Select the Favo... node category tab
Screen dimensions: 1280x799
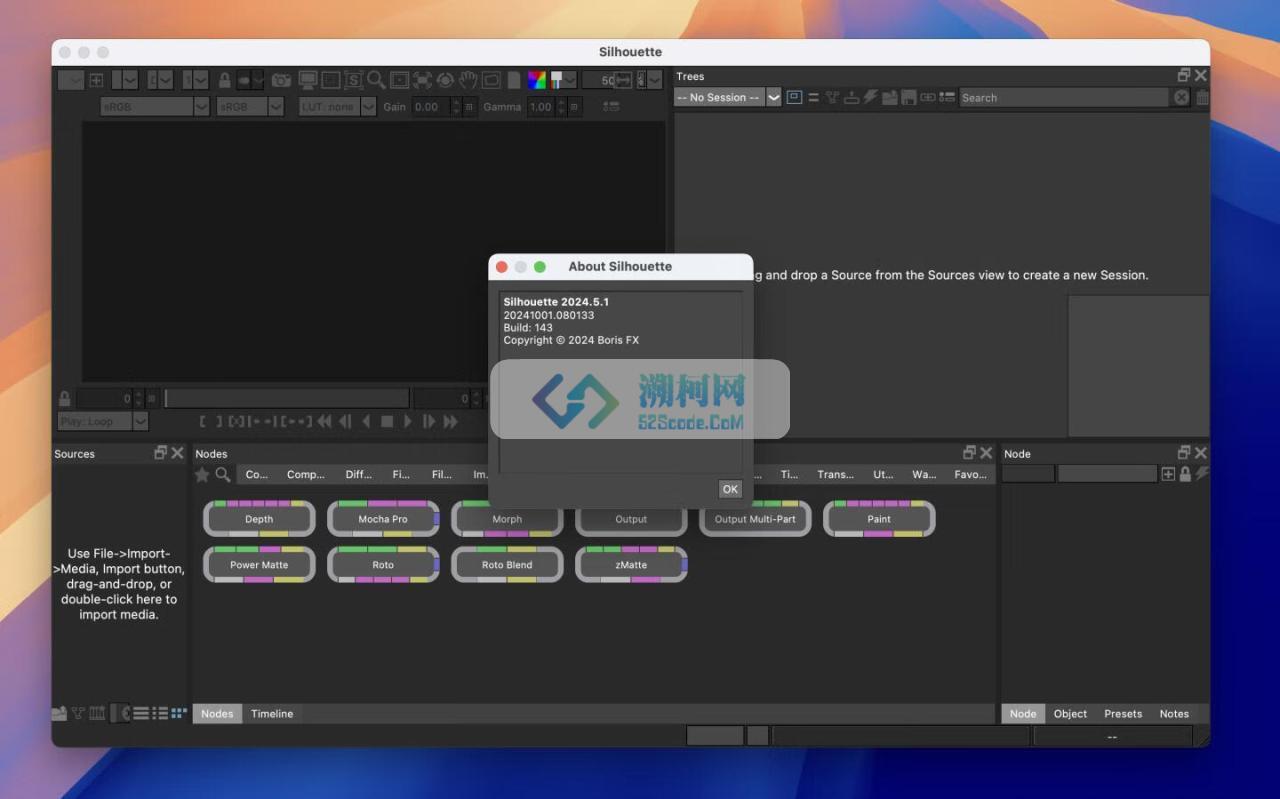pos(970,474)
